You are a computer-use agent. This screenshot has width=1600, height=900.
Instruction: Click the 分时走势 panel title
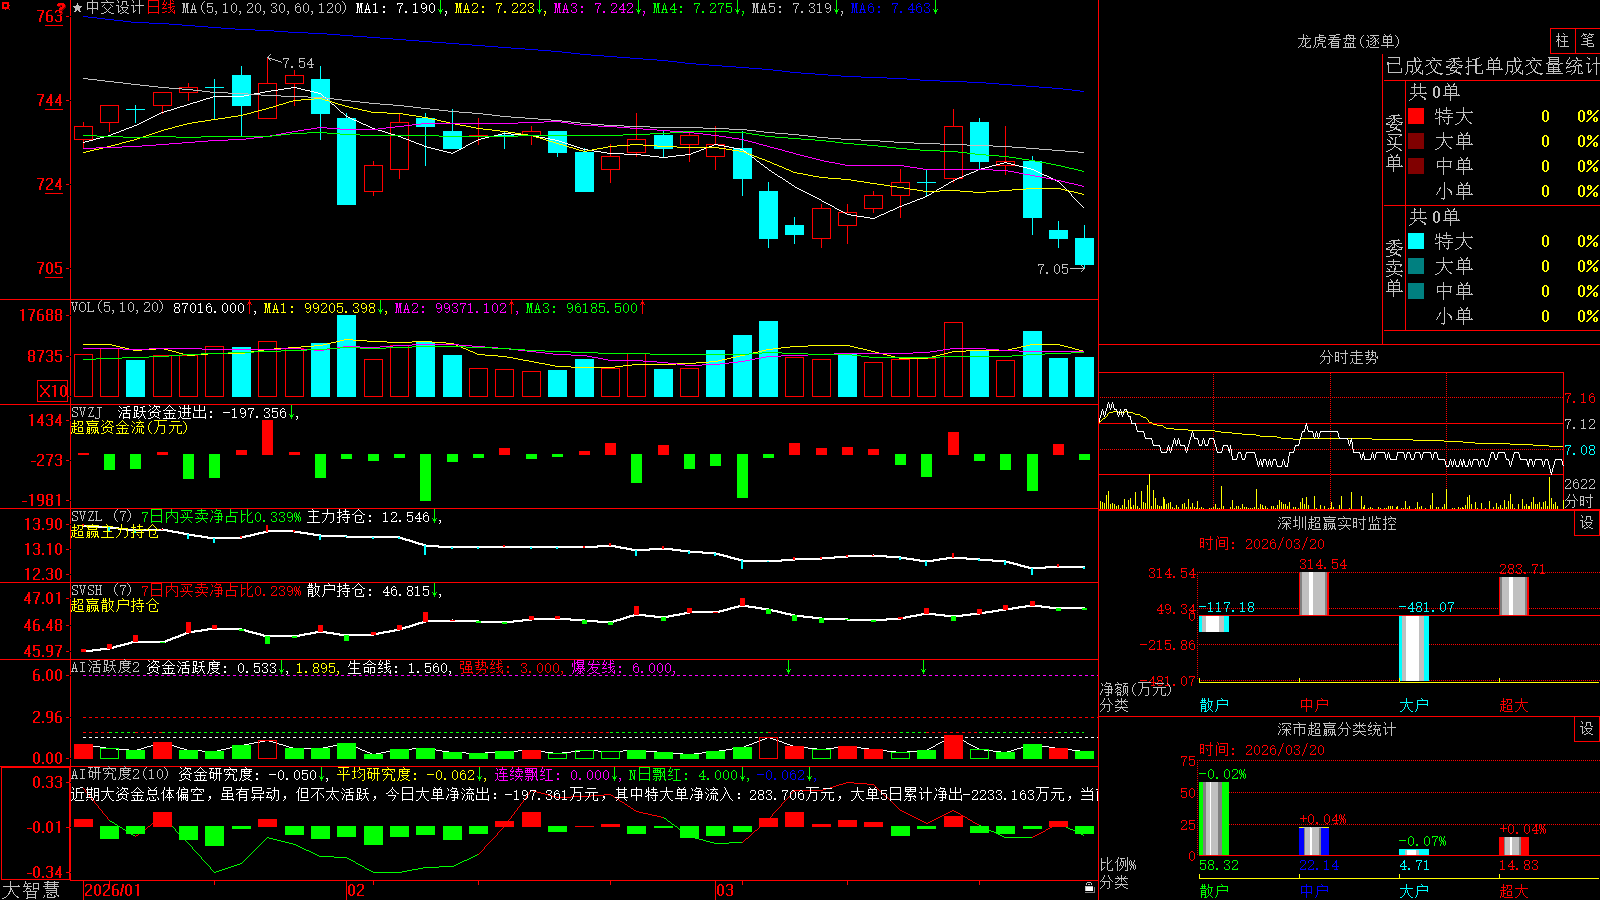tap(1349, 357)
